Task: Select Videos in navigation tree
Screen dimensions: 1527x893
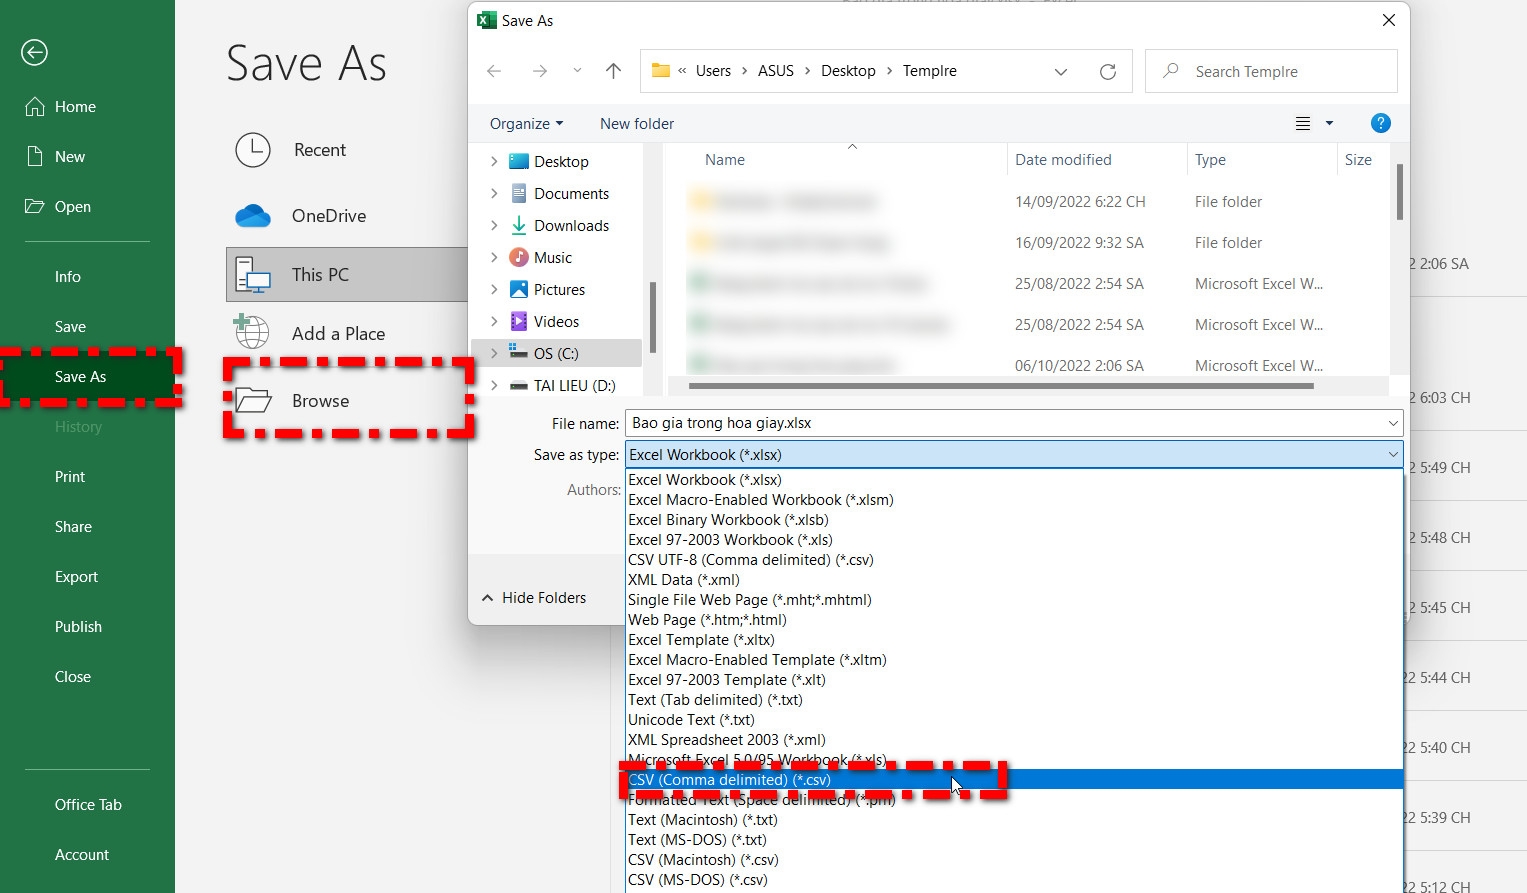Action: 556,322
